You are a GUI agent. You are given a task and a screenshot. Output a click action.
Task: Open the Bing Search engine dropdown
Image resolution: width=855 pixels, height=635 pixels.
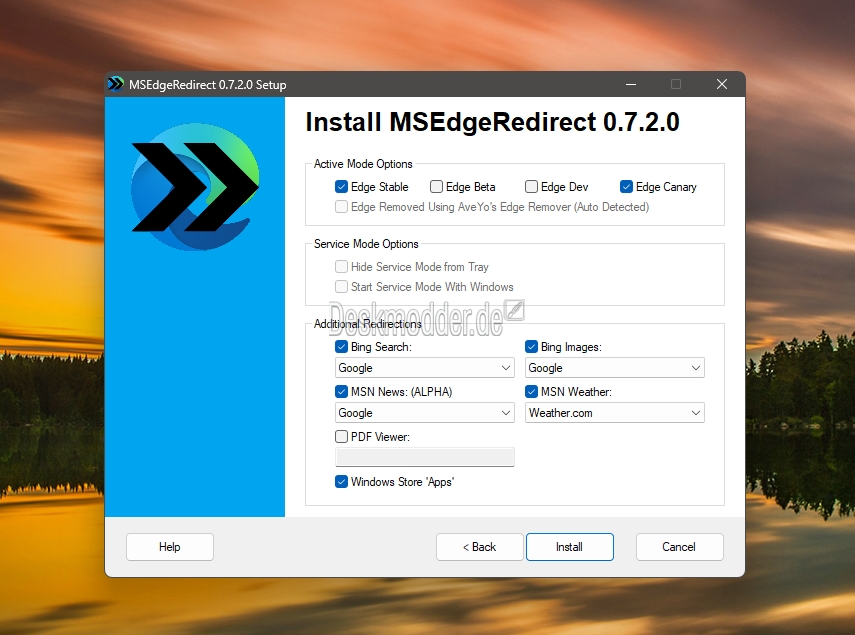click(424, 368)
